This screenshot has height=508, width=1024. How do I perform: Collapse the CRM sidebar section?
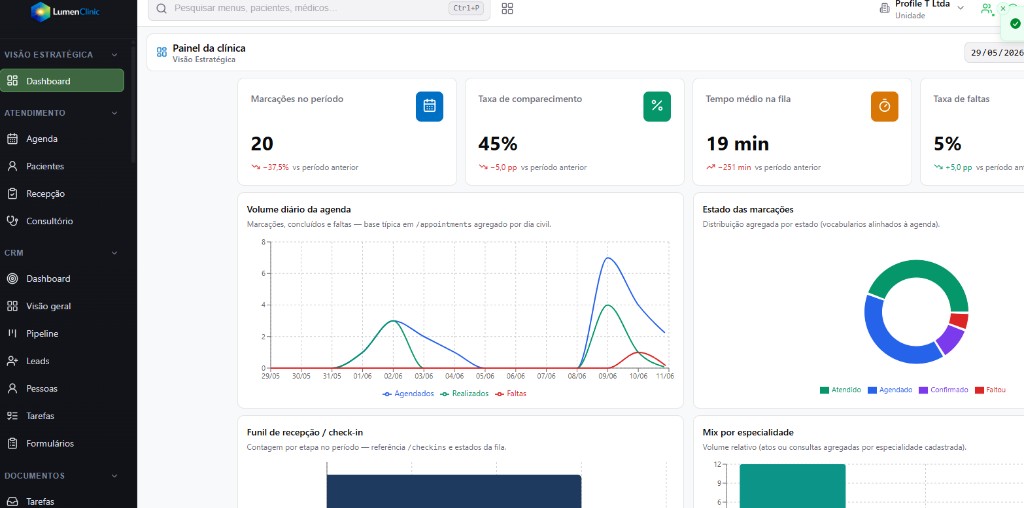115,253
